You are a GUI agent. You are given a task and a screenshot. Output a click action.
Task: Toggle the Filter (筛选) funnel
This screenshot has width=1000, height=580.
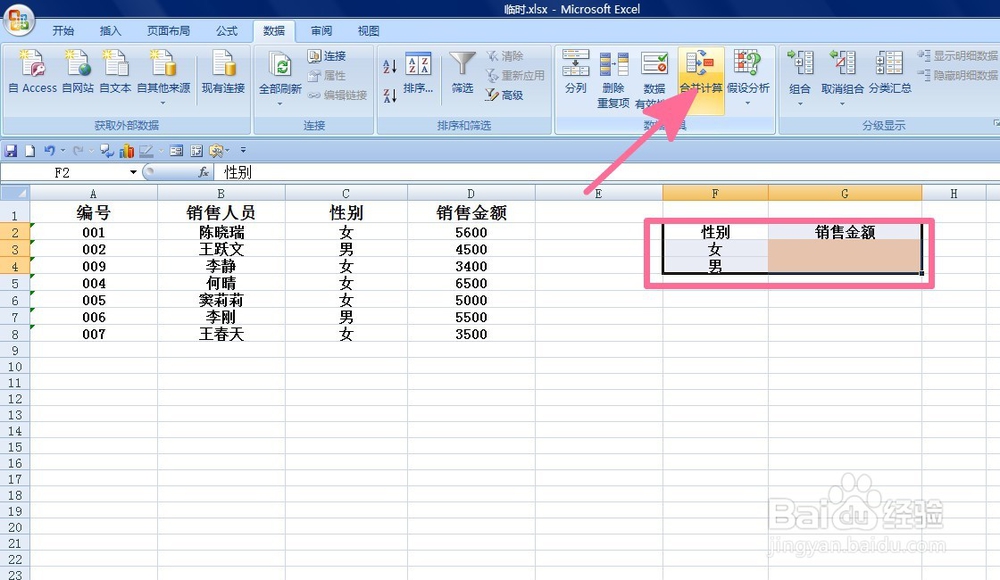point(462,72)
